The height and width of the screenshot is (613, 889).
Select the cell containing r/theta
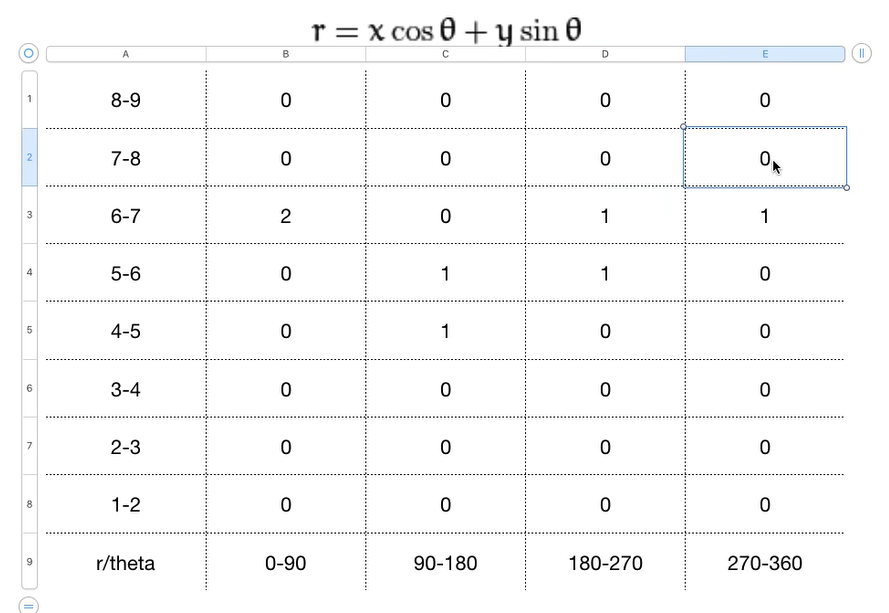click(126, 563)
